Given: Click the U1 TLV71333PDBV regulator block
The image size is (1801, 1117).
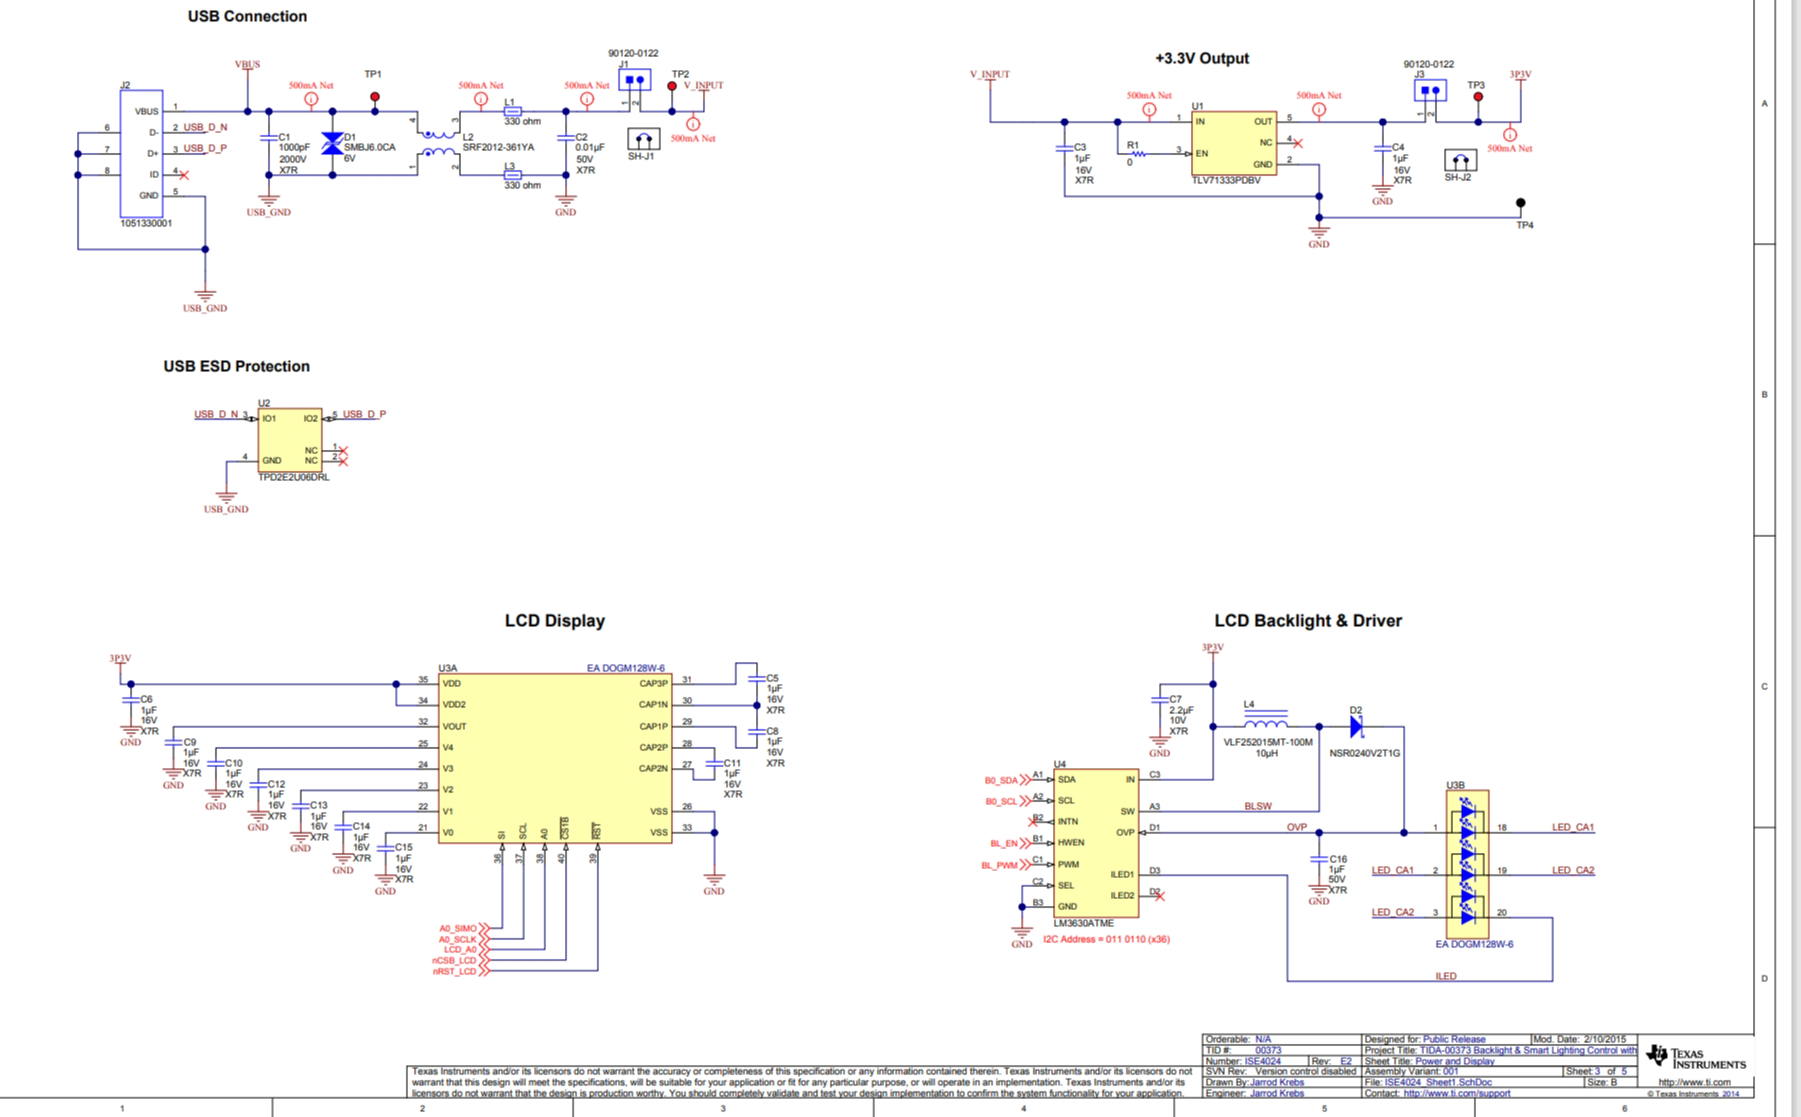Looking at the screenshot, I should [1233, 143].
